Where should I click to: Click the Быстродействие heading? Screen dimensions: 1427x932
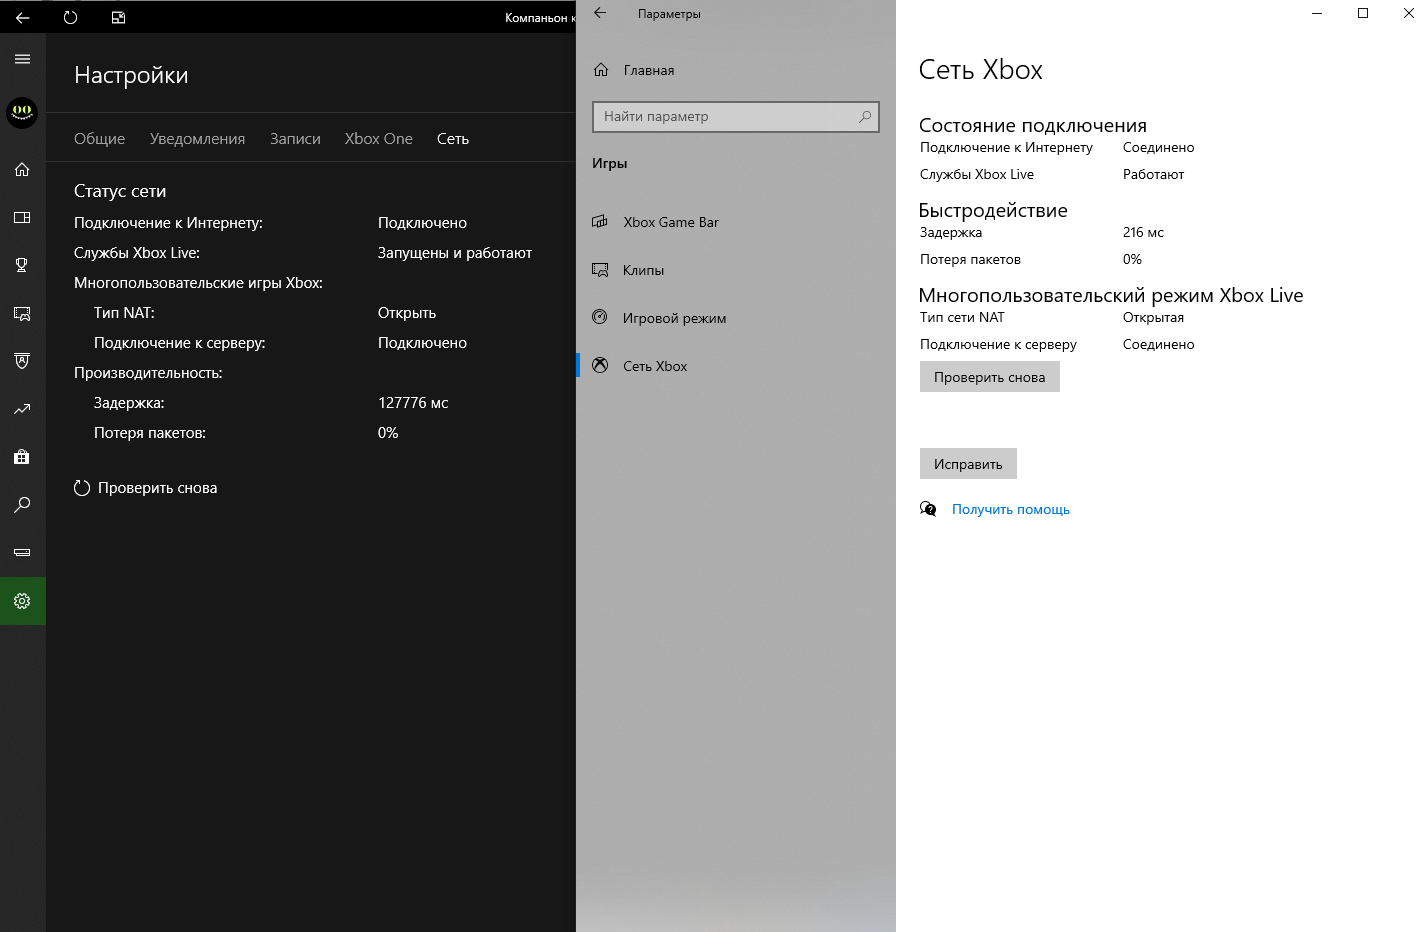pos(993,210)
